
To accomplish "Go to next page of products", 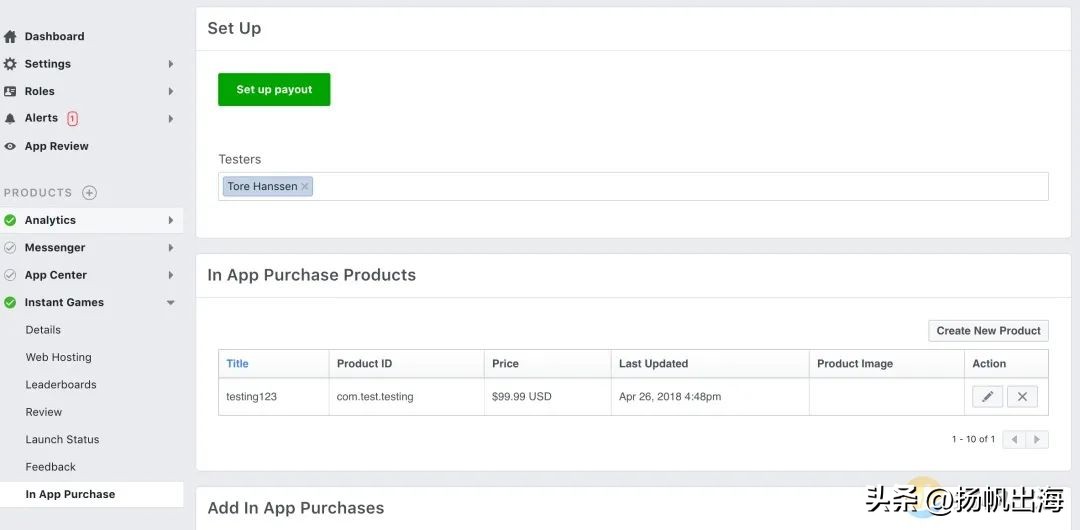I will [1038, 439].
